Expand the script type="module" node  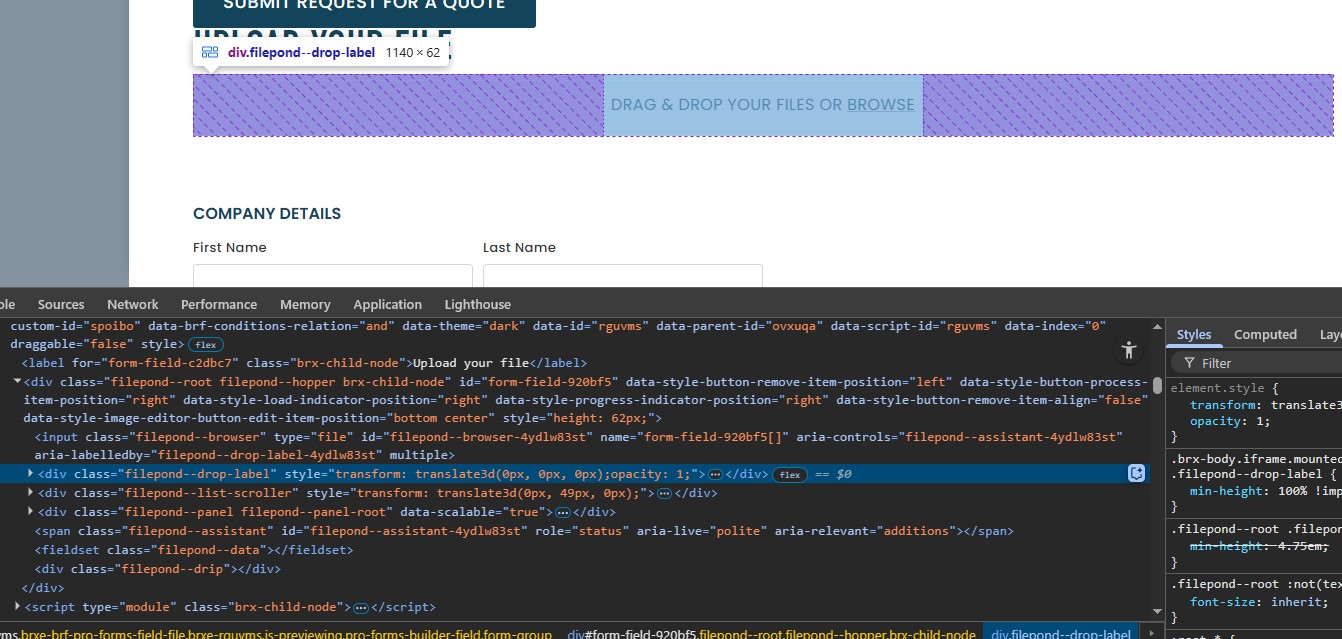pyautogui.click(x=17, y=607)
